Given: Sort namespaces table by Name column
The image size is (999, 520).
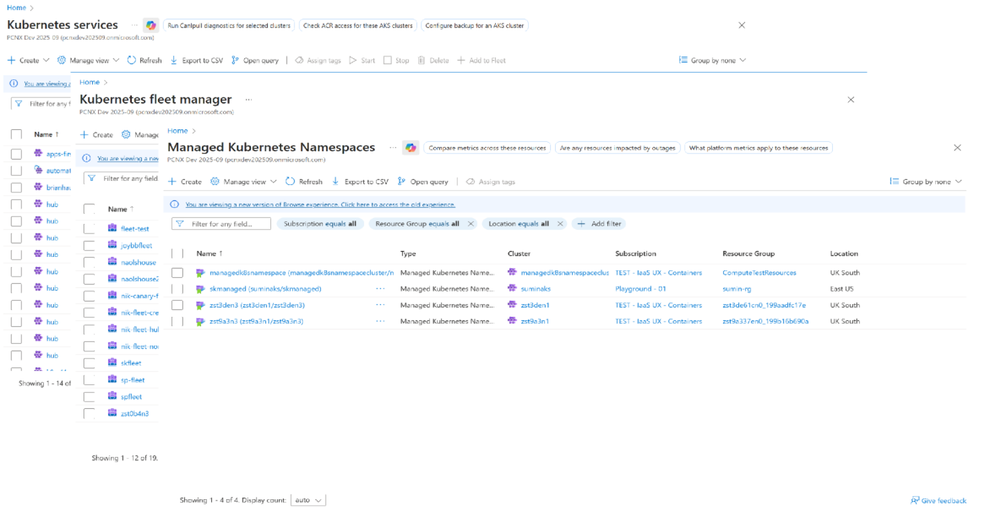Looking at the screenshot, I should click(x=209, y=254).
